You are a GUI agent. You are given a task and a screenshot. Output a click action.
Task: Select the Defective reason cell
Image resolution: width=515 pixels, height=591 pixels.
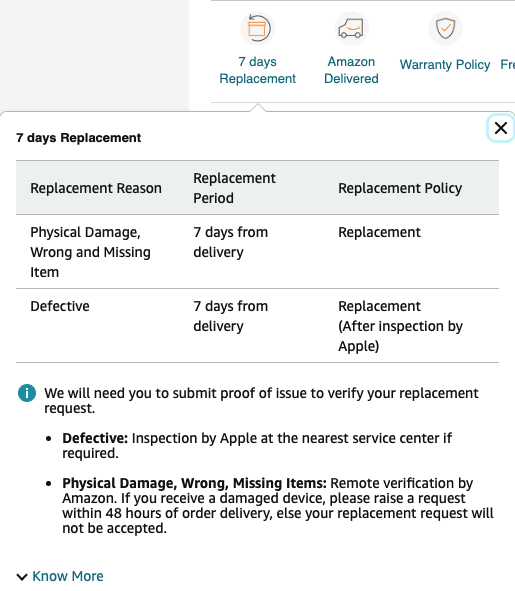point(60,306)
